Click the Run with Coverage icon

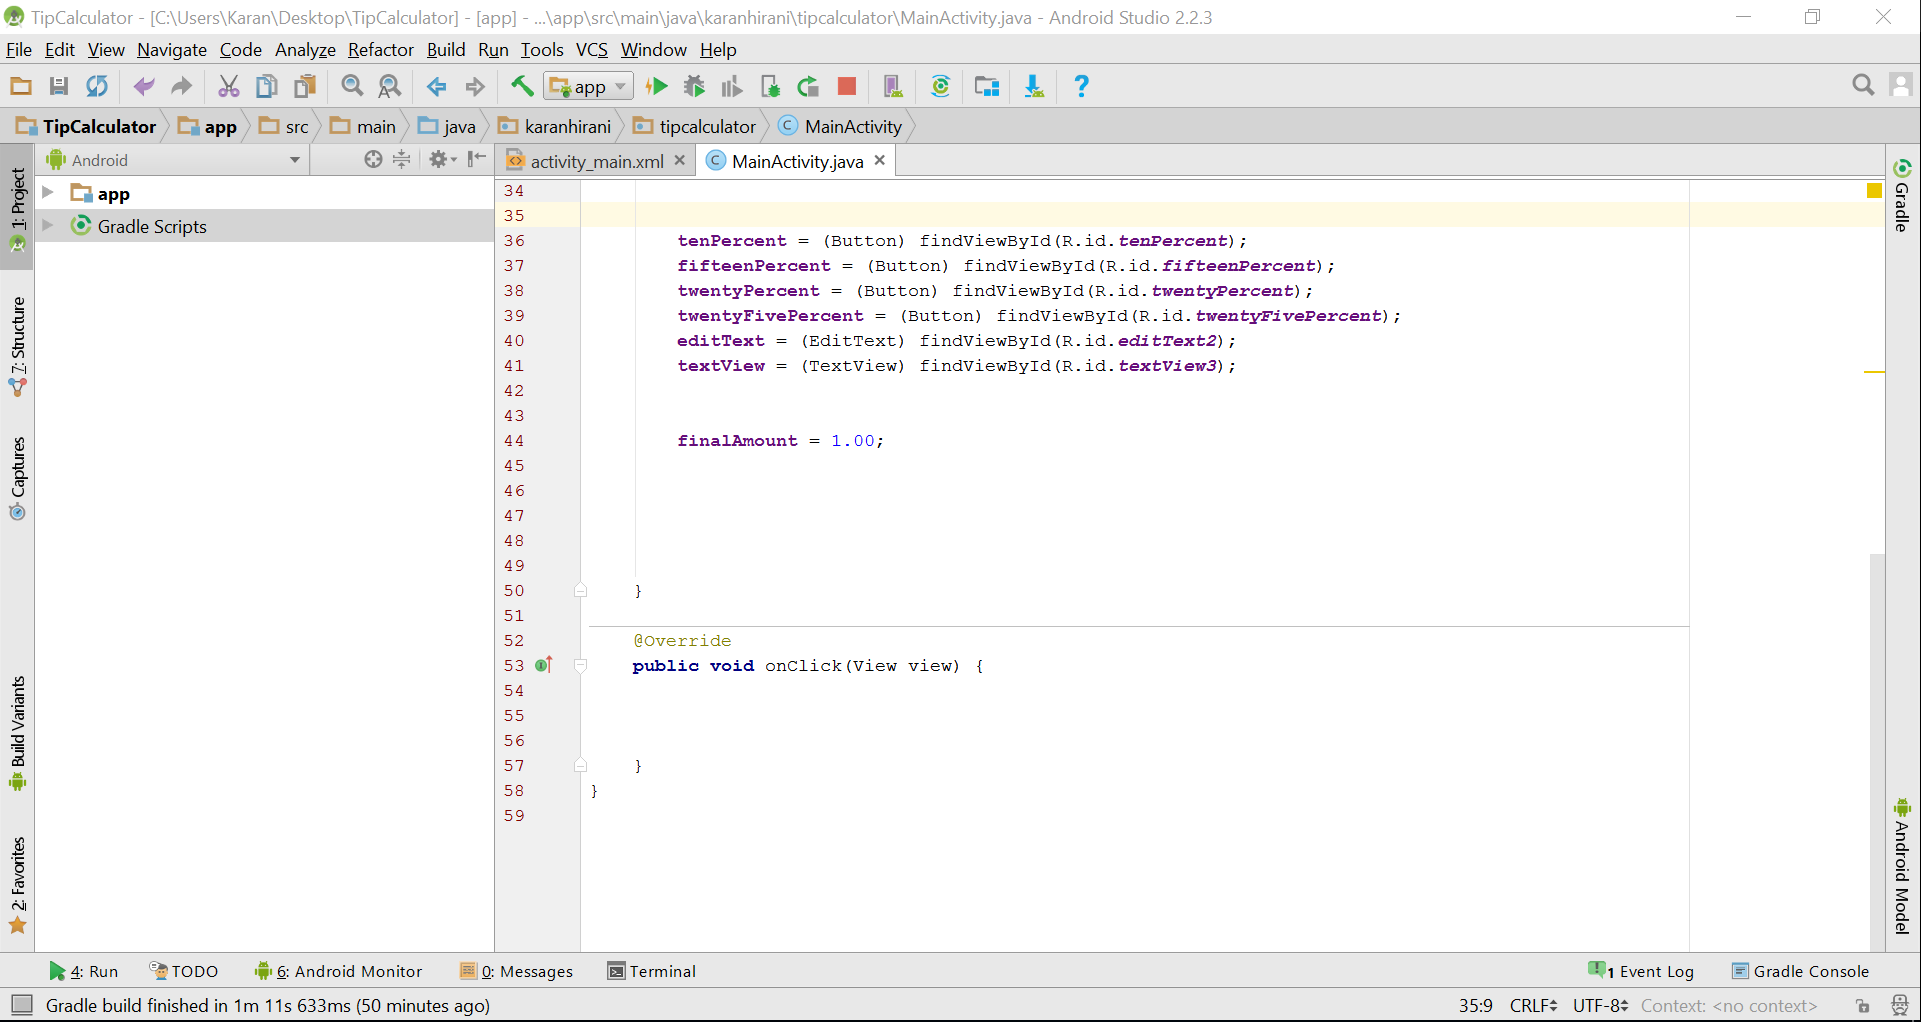tap(732, 87)
